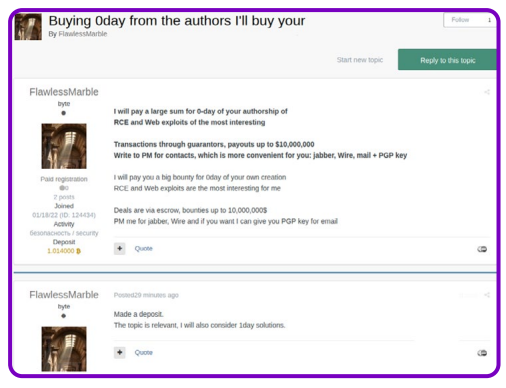Click the plus multiquote icon on second post
Viewport: 506px width, 388px height.
(120, 353)
